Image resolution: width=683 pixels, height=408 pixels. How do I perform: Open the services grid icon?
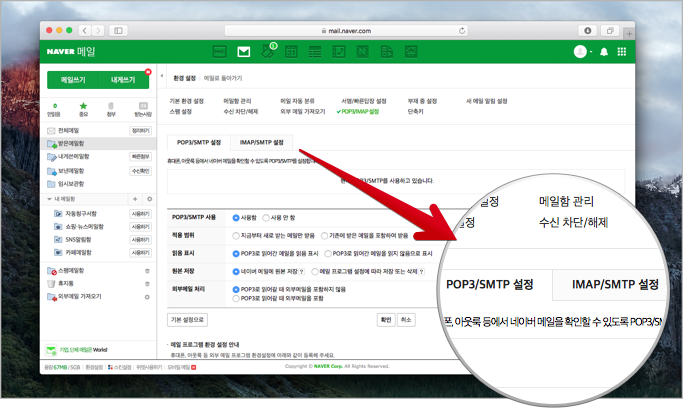tap(622, 52)
